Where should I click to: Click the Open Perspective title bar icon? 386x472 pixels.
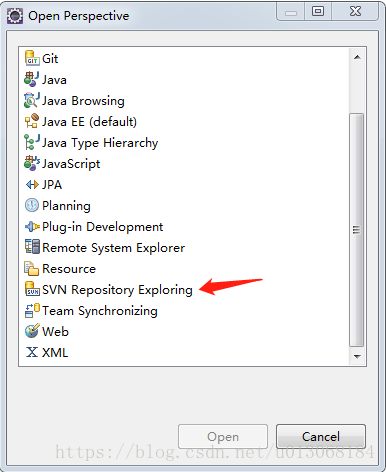[15, 16]
